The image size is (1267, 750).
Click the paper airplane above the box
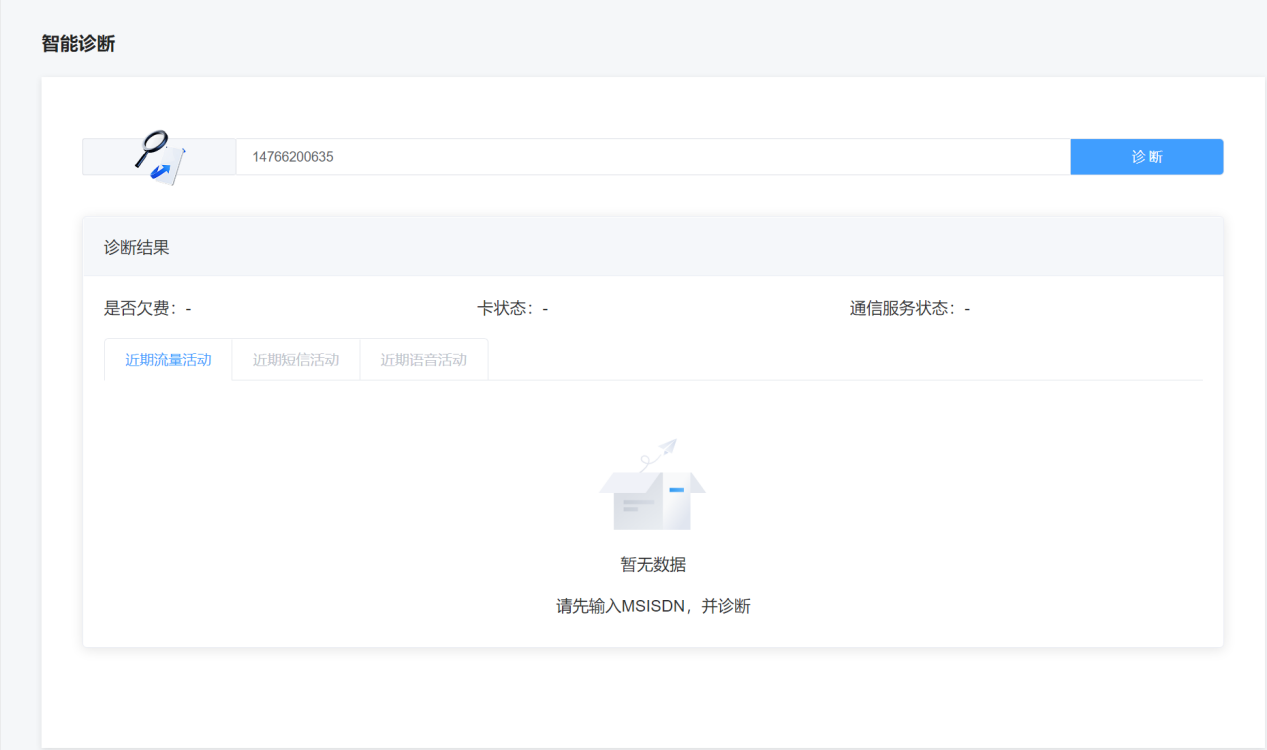click(666, 447)
